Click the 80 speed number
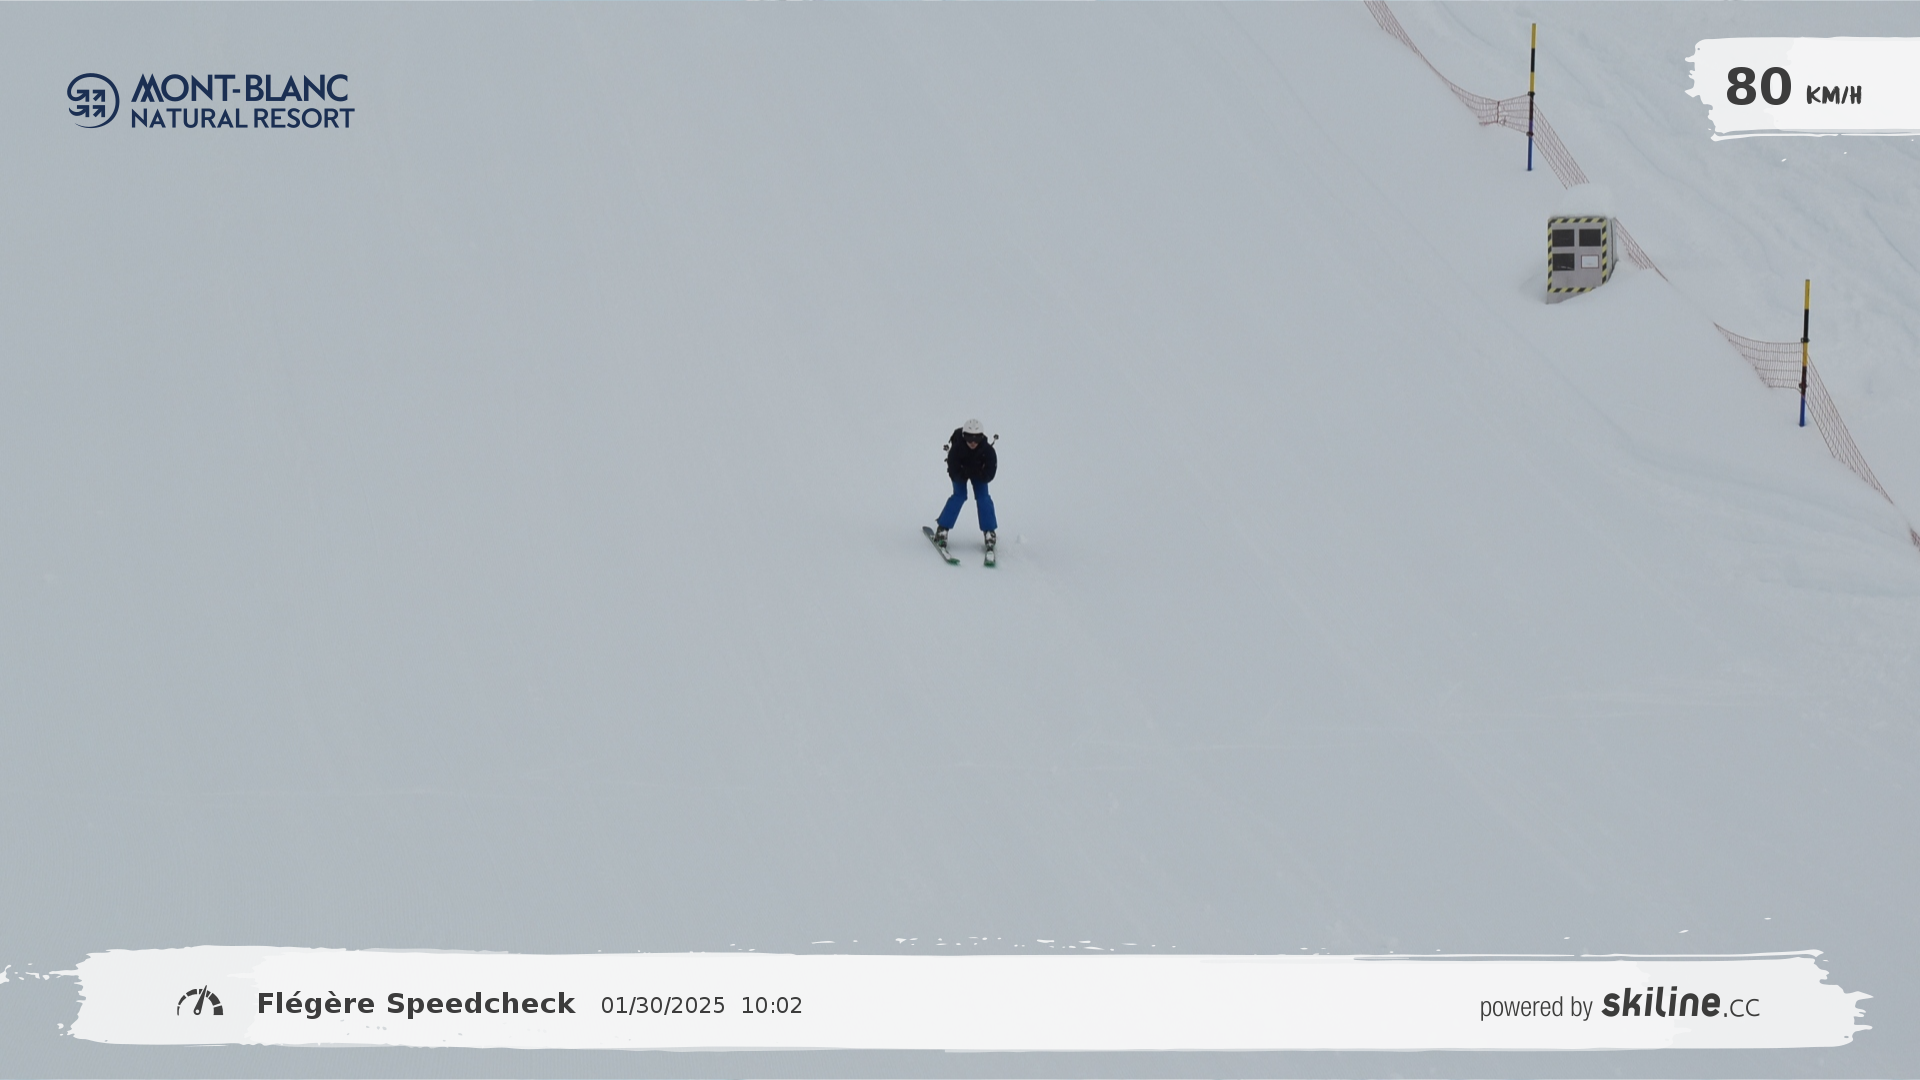Image resolution: width=1920 pixels, height=1080 pixels. point(1758,87)
